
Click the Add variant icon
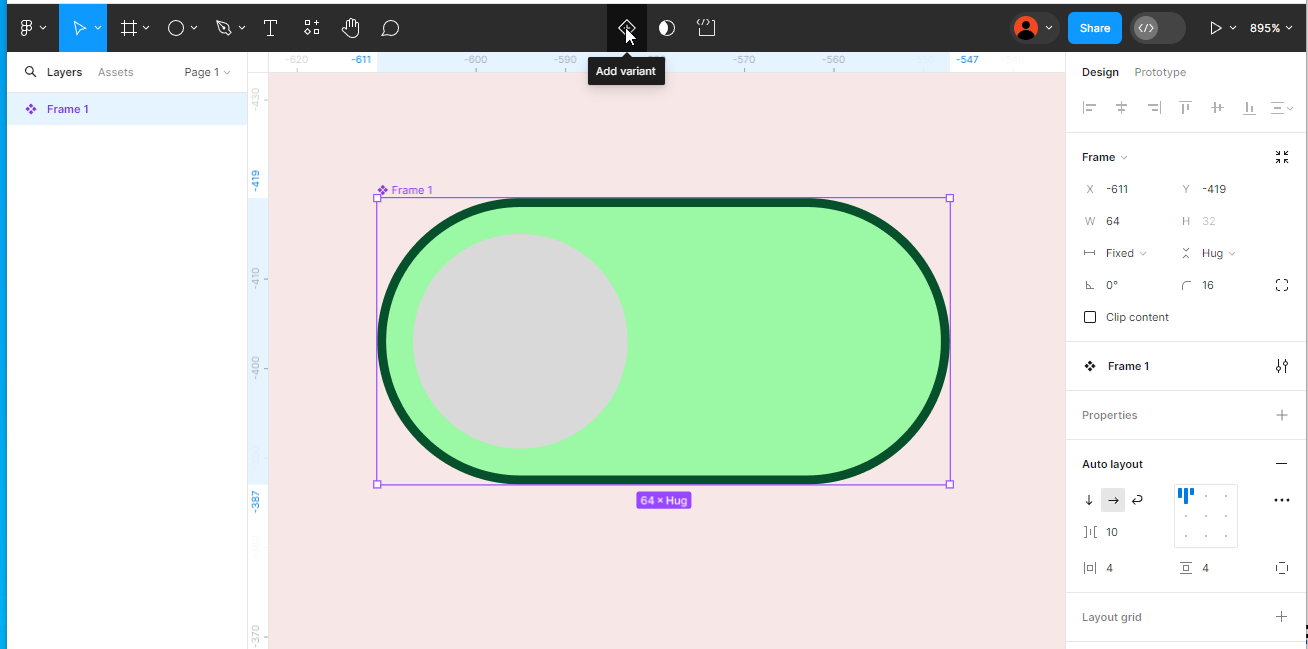(x=627, y=28)
